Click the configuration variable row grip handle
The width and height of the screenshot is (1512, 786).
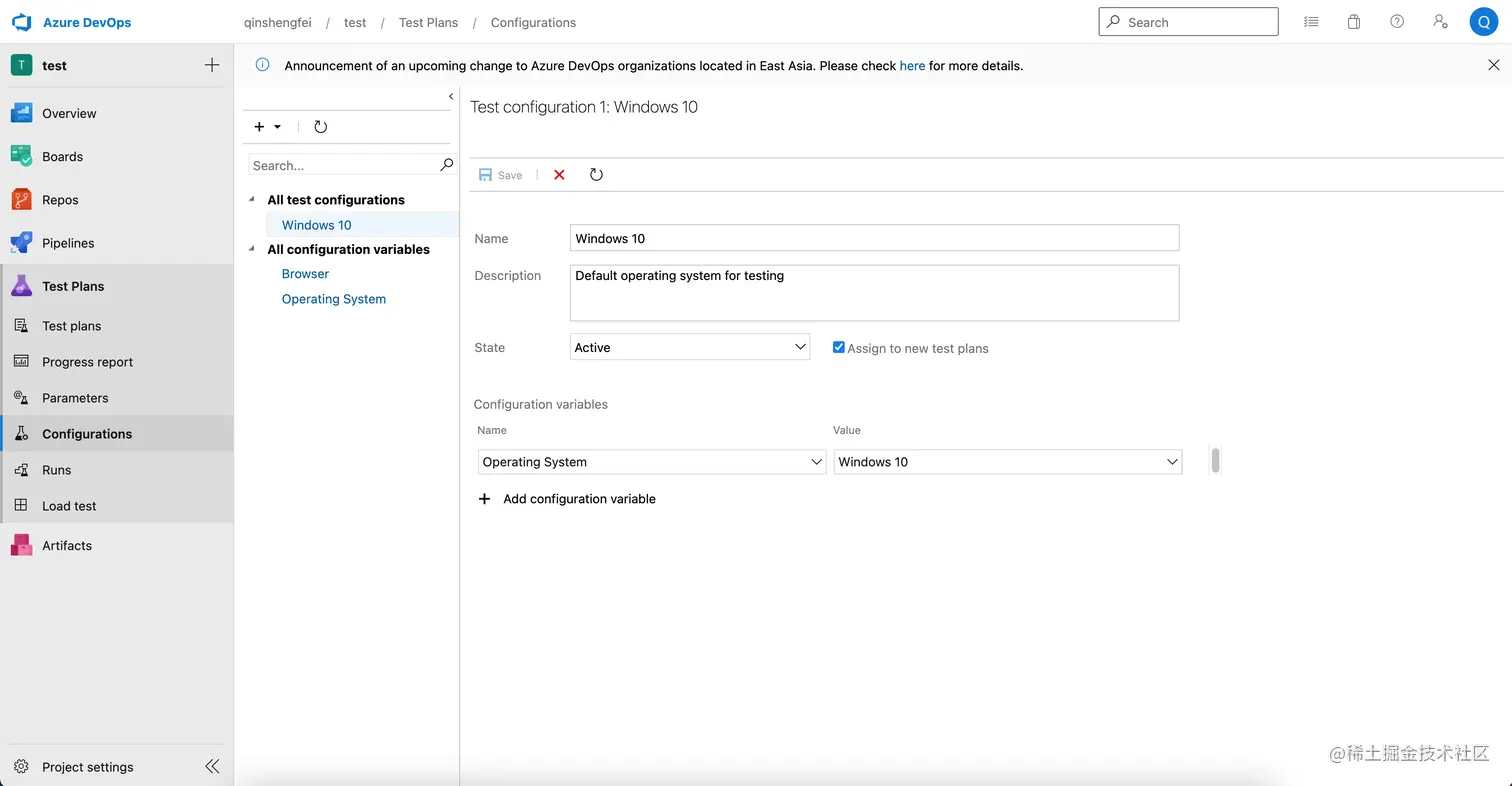click(x=1215, y=460)
